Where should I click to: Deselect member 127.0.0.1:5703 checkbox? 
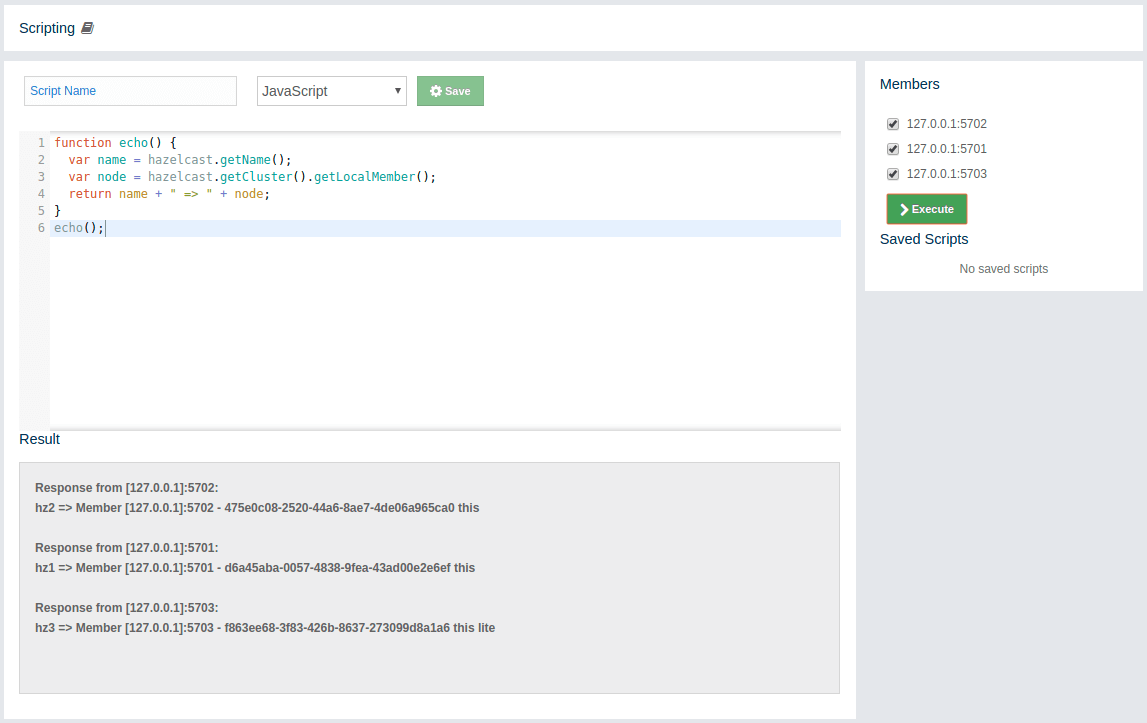pyautogui.click(x=893, y=174)
